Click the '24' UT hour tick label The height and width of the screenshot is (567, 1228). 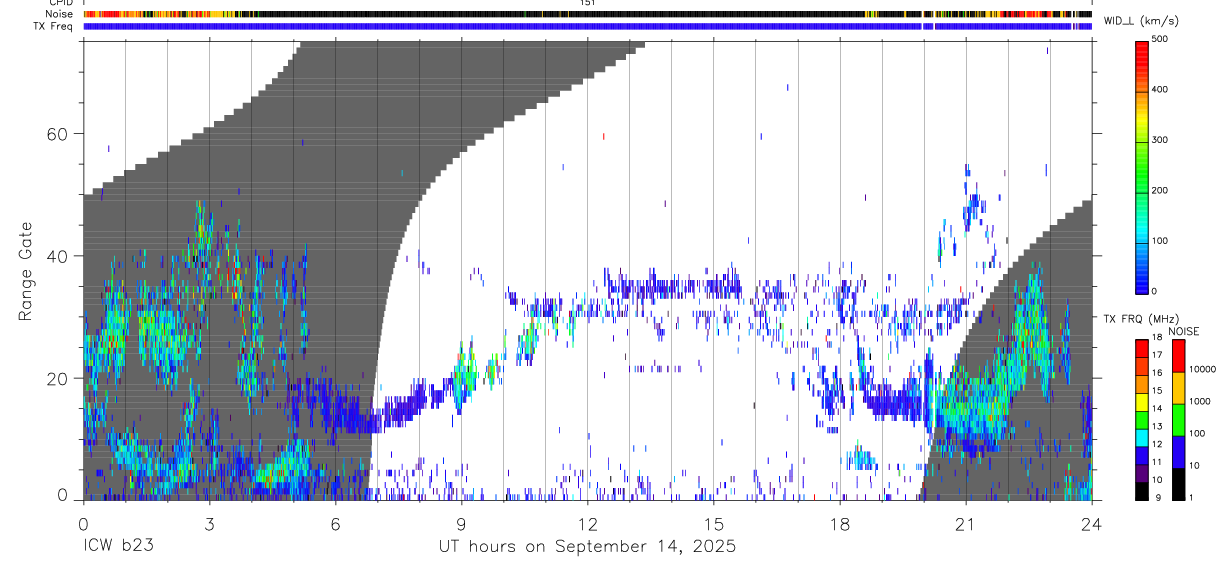tap(1091, 524)
